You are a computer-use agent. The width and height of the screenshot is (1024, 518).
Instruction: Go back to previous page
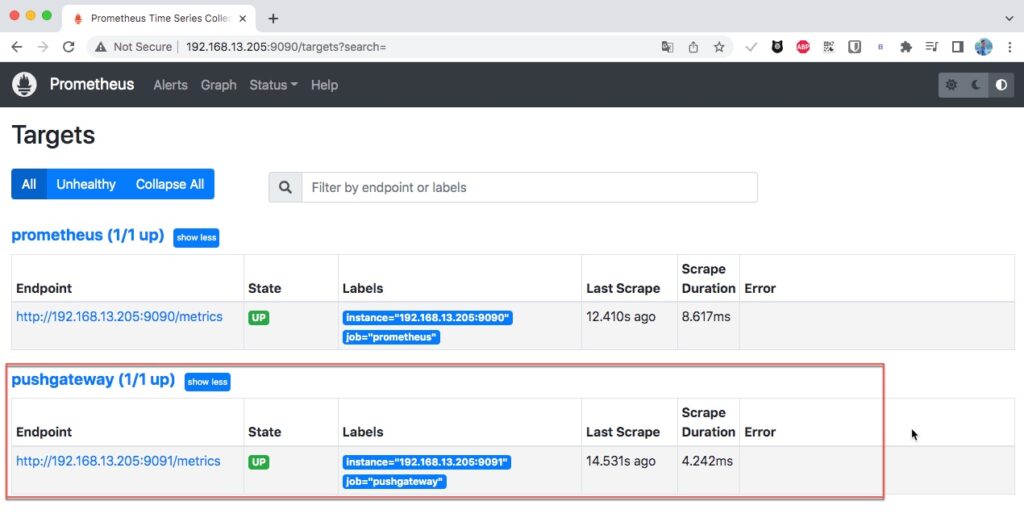pyautogui.click(x=17, y=47)
